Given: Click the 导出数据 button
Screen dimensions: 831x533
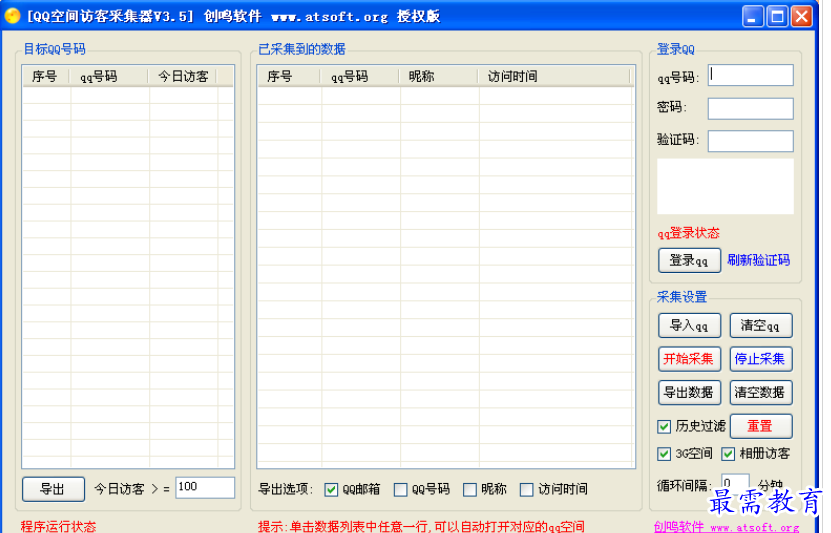Looking at the screenshot, I should (x=689, y=393).
